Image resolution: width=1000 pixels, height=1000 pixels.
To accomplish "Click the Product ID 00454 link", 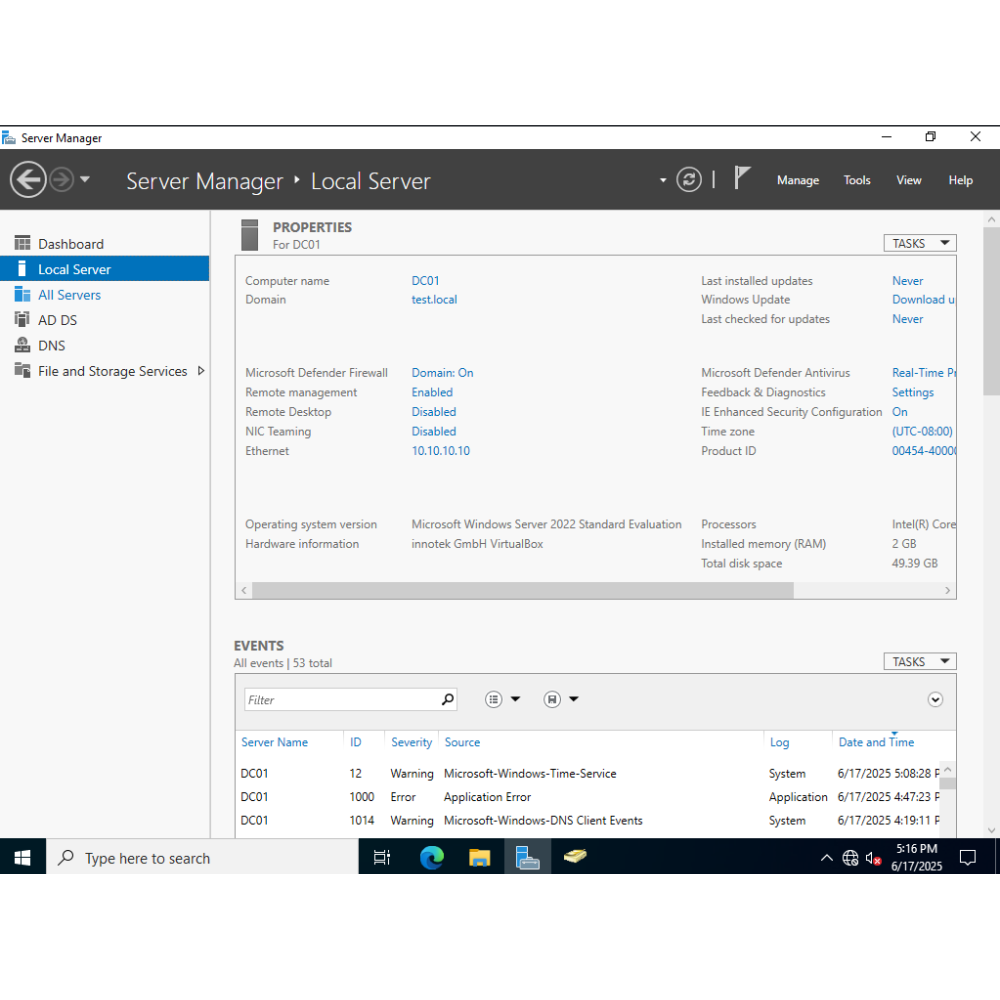I will (x=923, y=451).
